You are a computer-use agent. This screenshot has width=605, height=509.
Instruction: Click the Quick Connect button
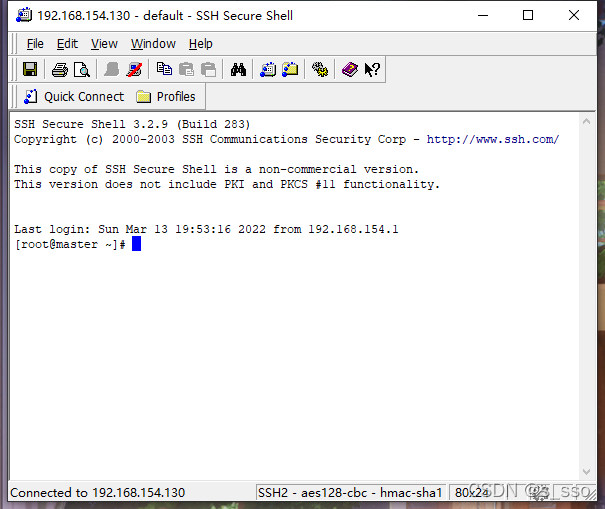pos(74,96)
